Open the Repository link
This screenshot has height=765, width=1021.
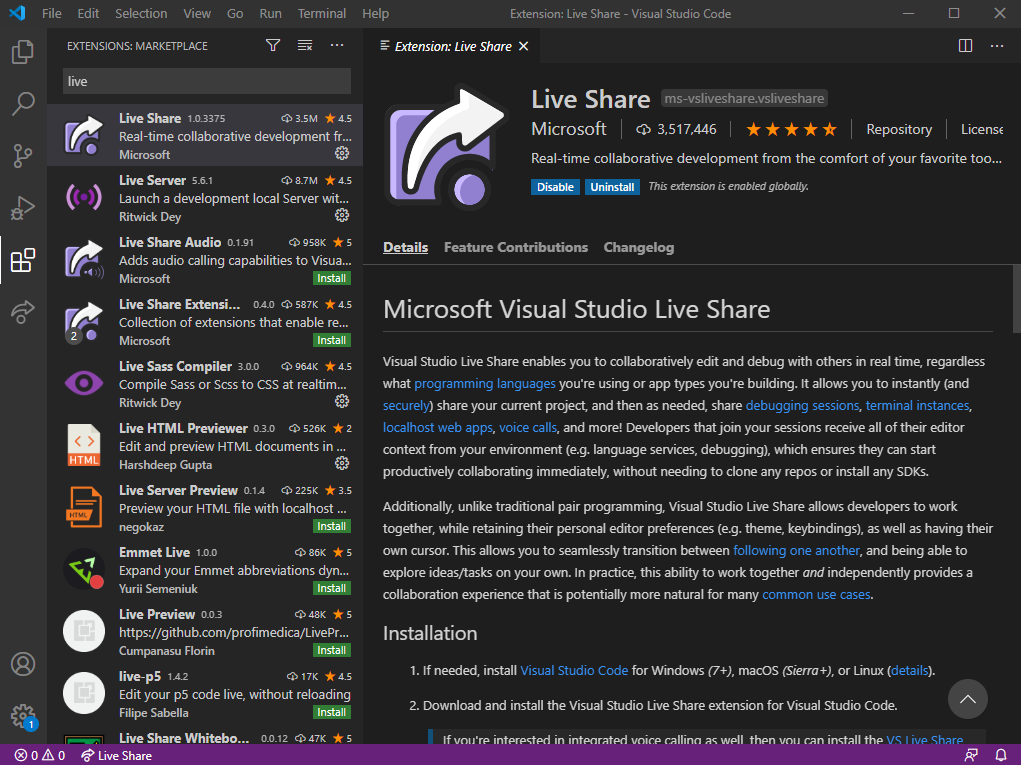coord(899,130)
